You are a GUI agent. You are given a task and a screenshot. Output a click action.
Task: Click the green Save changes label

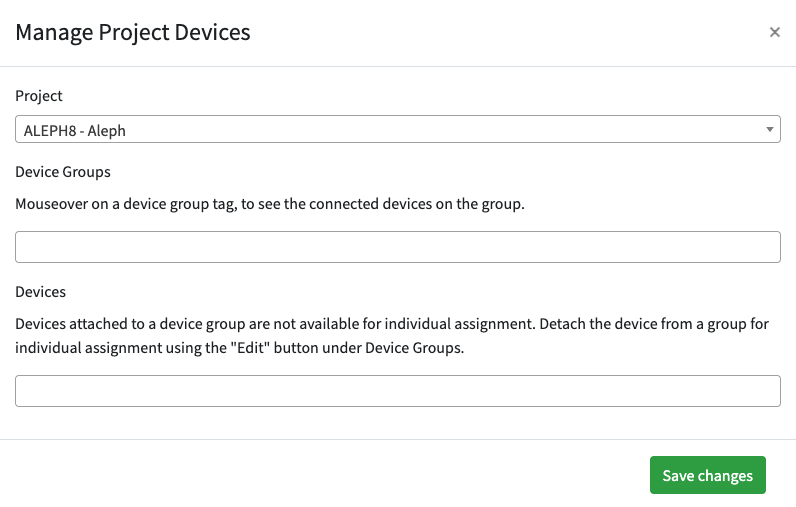tap(707, 476)
